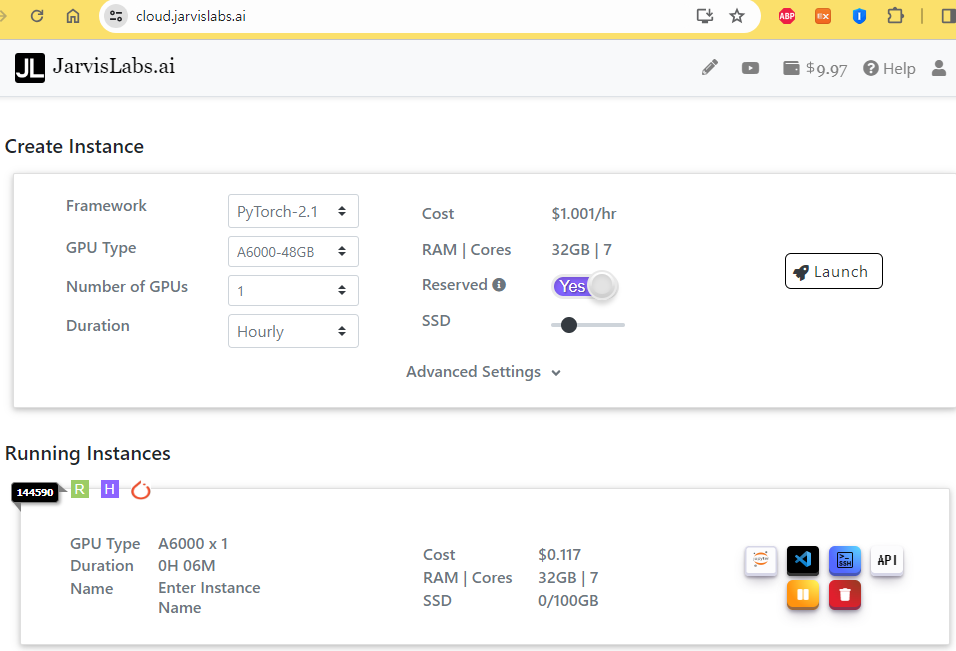956x651 pixels.
Task: Click the 0H 06M duration value
Action: 187,566
